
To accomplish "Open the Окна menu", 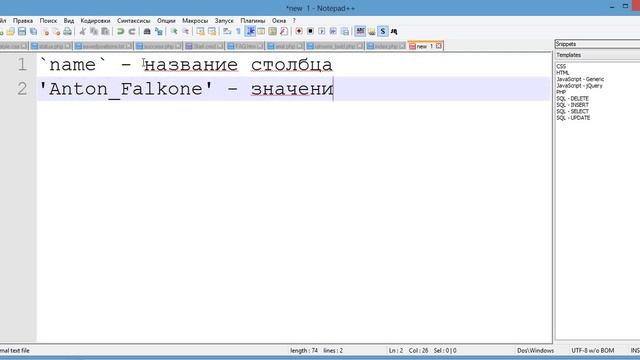I will pos(279,20).
